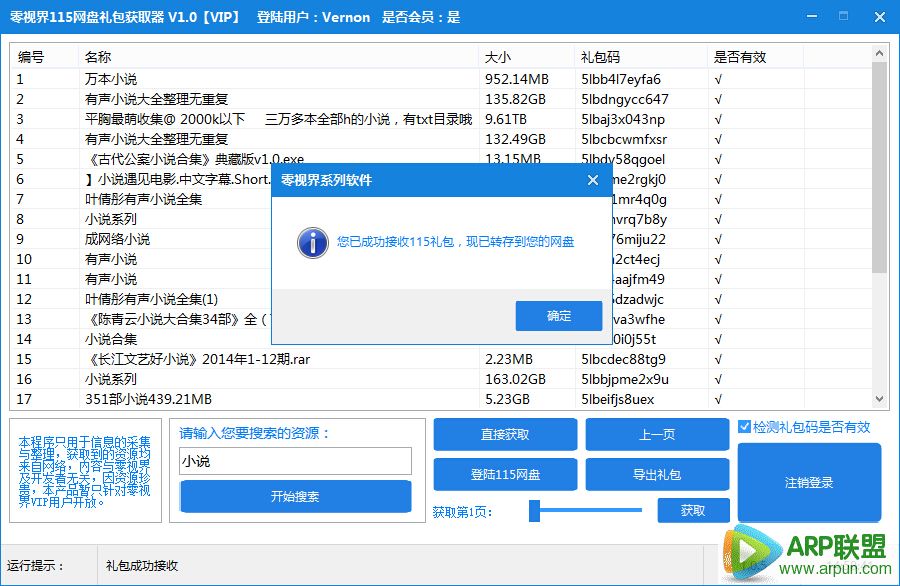900x586 pixels.
Task: Click the vertical scrollbar thumb
Action: (879, 166)
